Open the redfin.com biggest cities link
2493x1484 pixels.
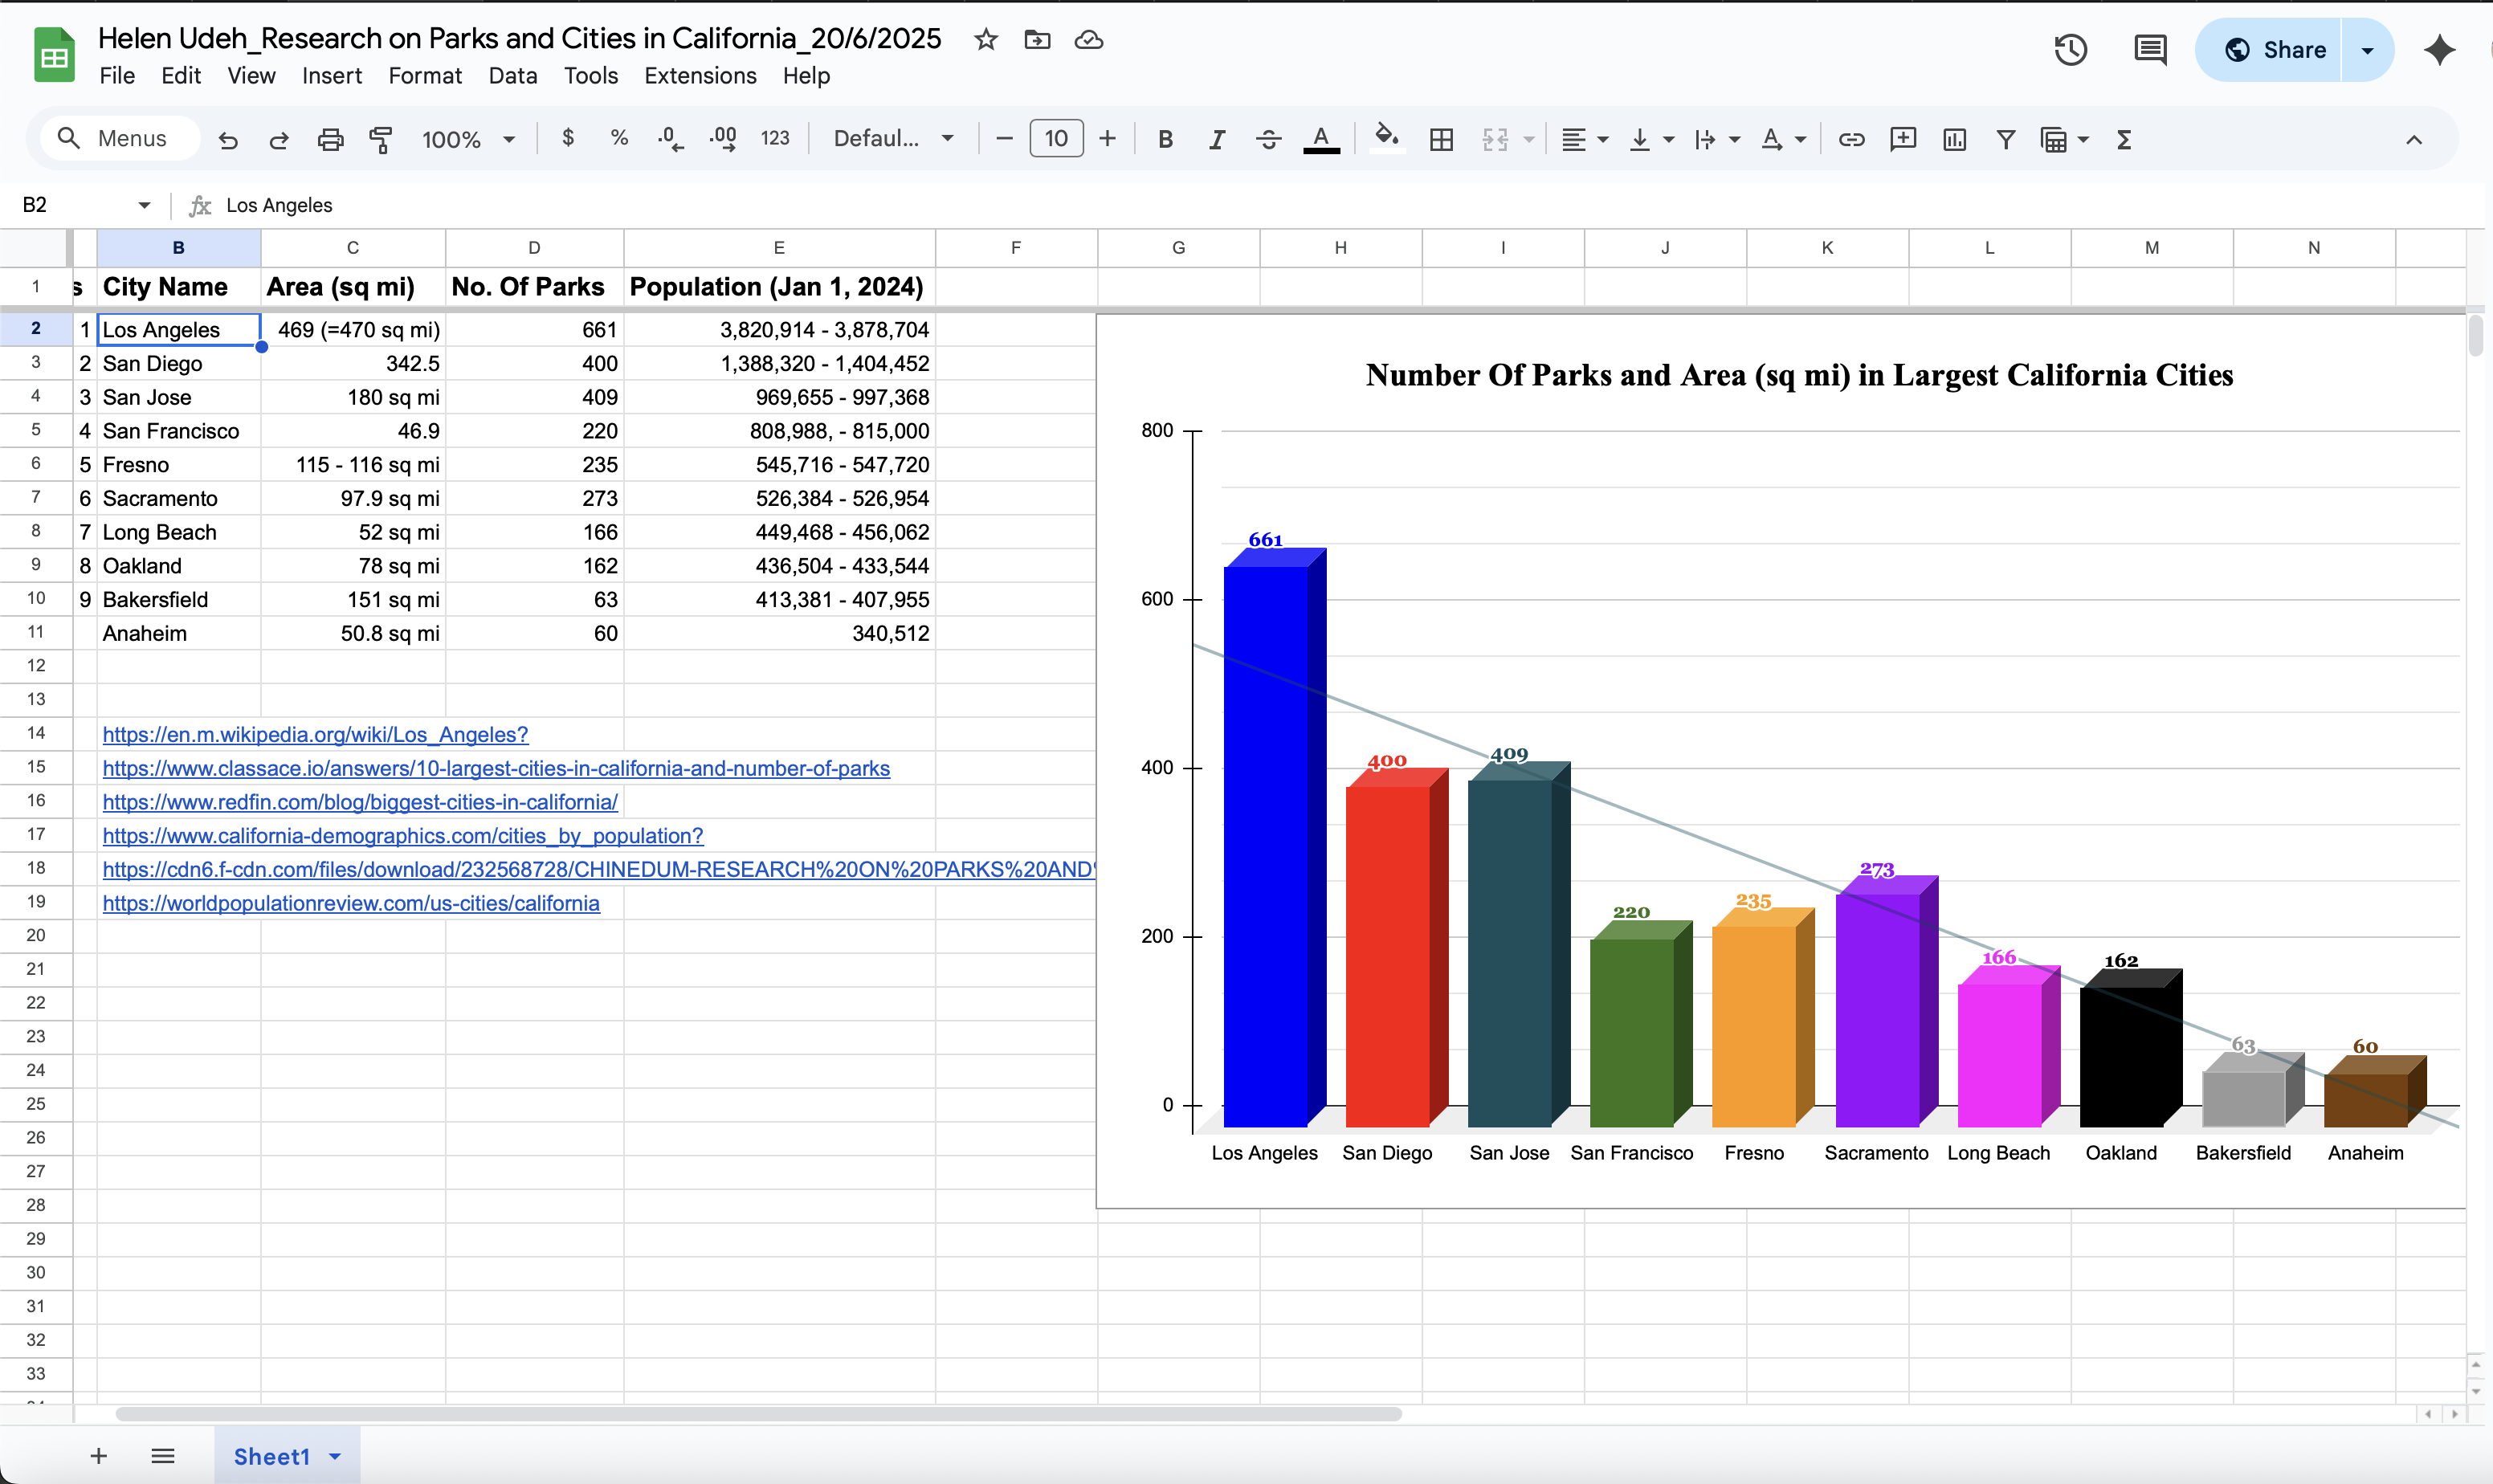360,802
